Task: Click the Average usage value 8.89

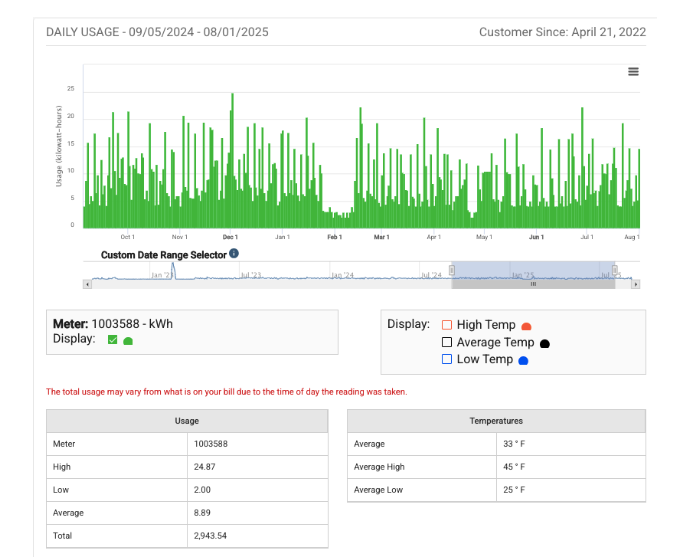Action: click(202, 513)
